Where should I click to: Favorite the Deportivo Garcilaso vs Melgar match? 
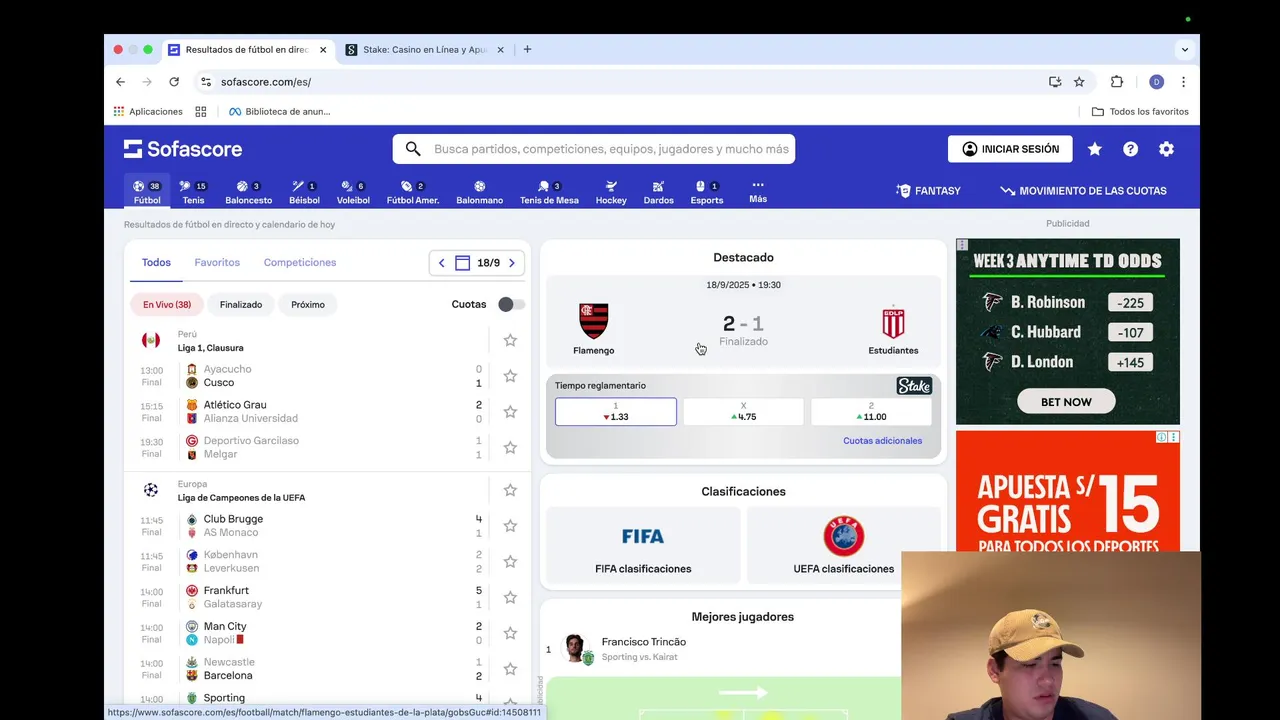pos(510,447)
